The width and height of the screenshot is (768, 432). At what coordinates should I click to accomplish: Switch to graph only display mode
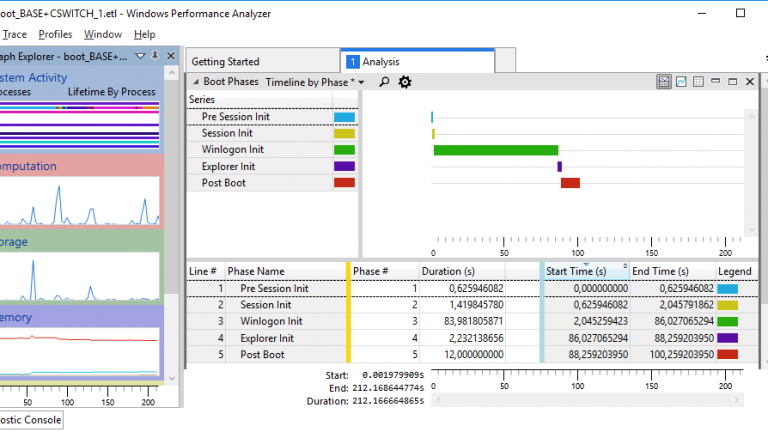(x=681, y=82)
